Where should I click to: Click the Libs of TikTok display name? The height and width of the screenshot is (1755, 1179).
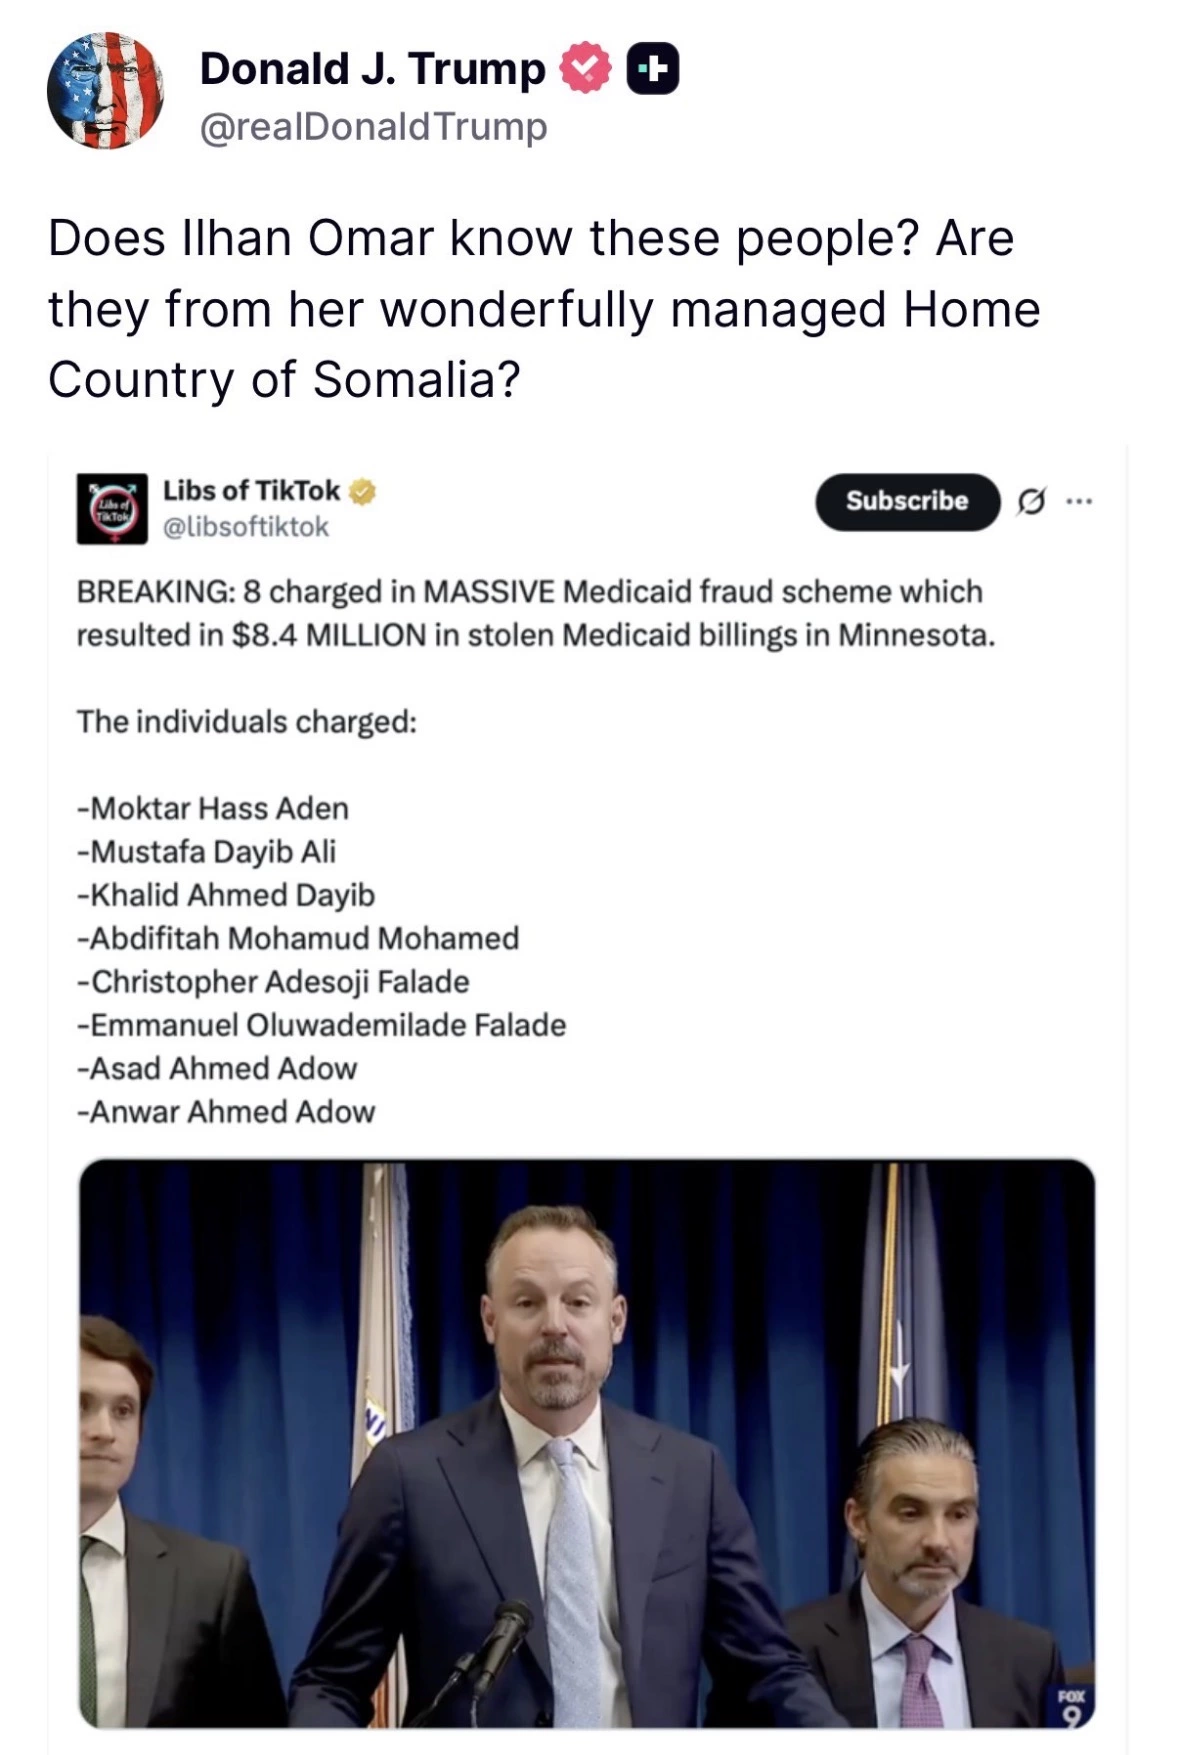tap(251, 491)
